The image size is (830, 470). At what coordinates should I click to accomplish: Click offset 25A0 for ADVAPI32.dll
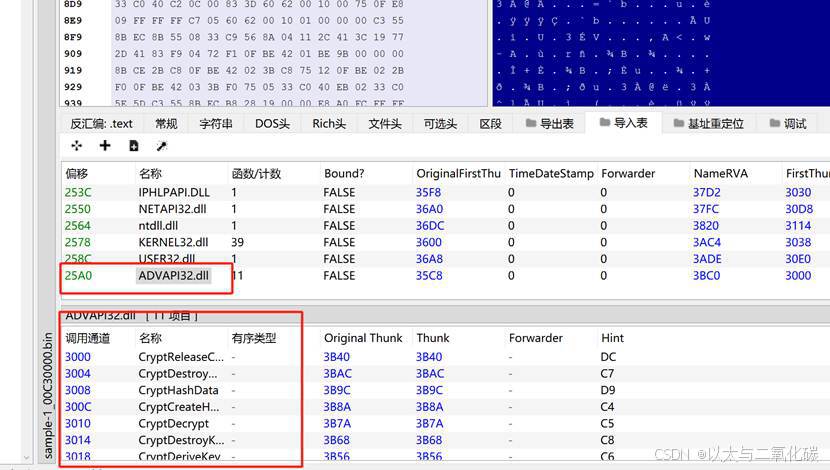[x=78, y=275]
